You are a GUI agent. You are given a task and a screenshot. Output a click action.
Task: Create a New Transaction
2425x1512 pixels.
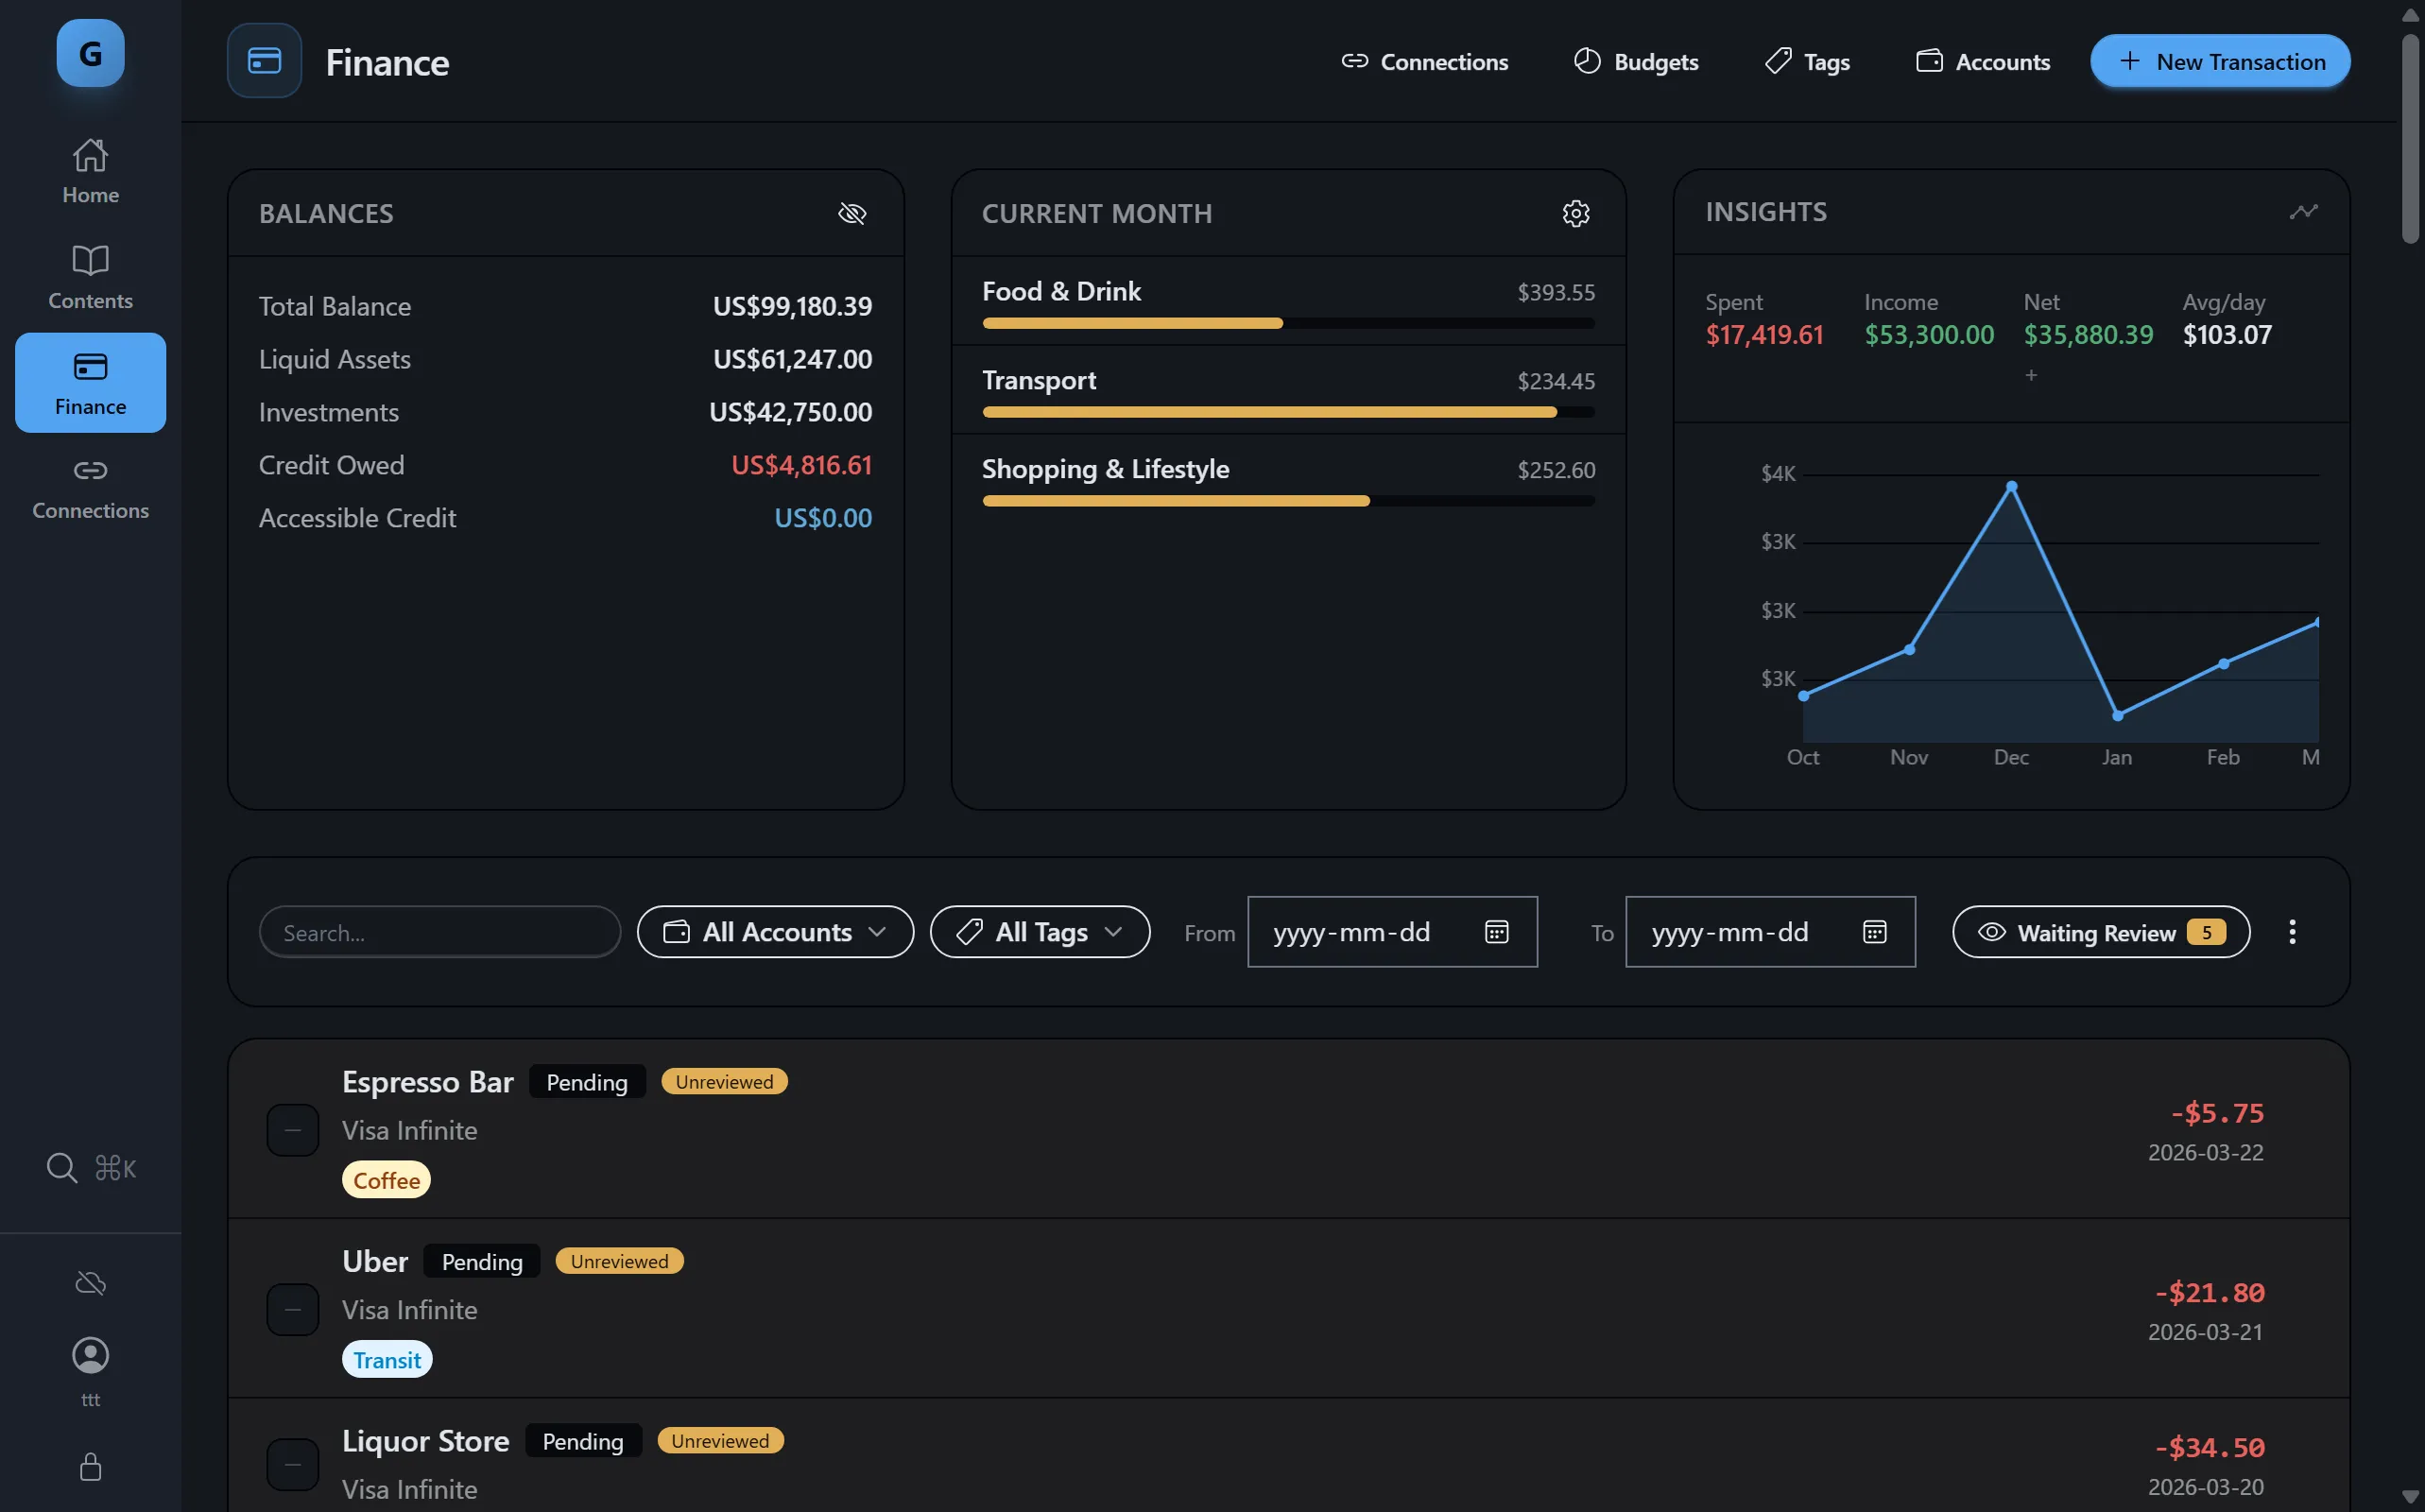[2219, 61]
